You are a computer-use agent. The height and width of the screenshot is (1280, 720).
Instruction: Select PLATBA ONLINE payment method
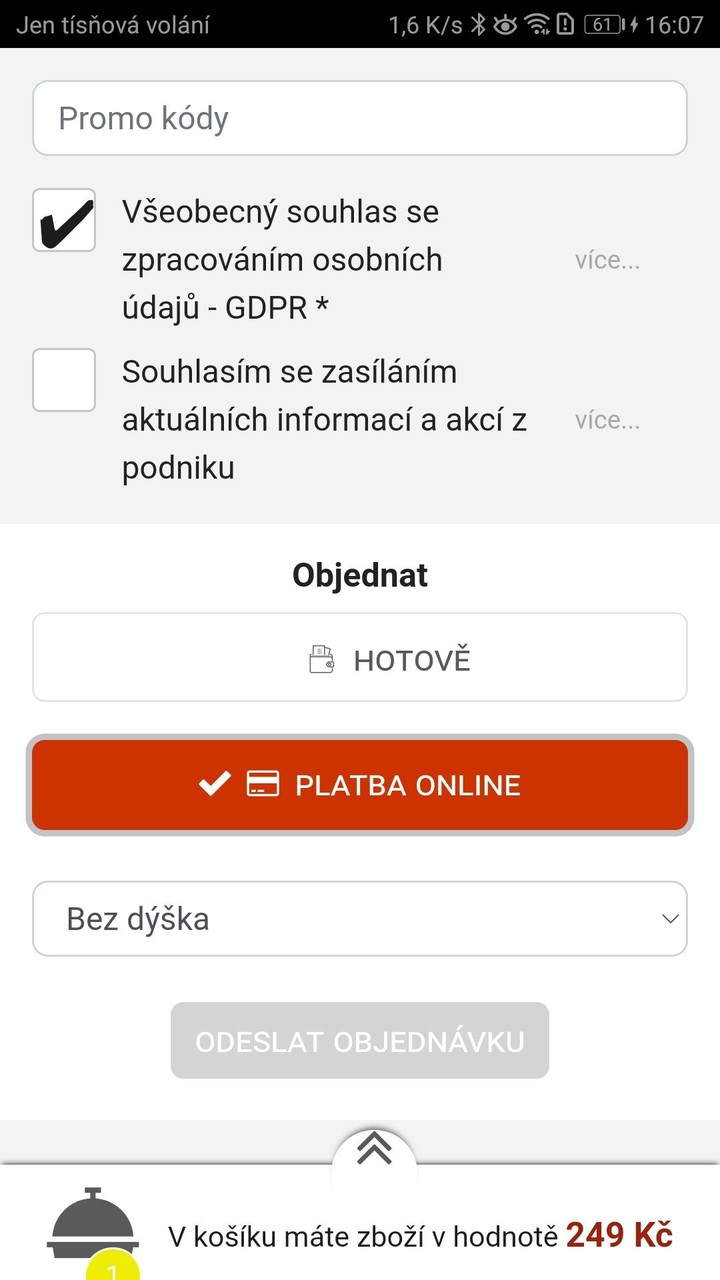[360, 785]
